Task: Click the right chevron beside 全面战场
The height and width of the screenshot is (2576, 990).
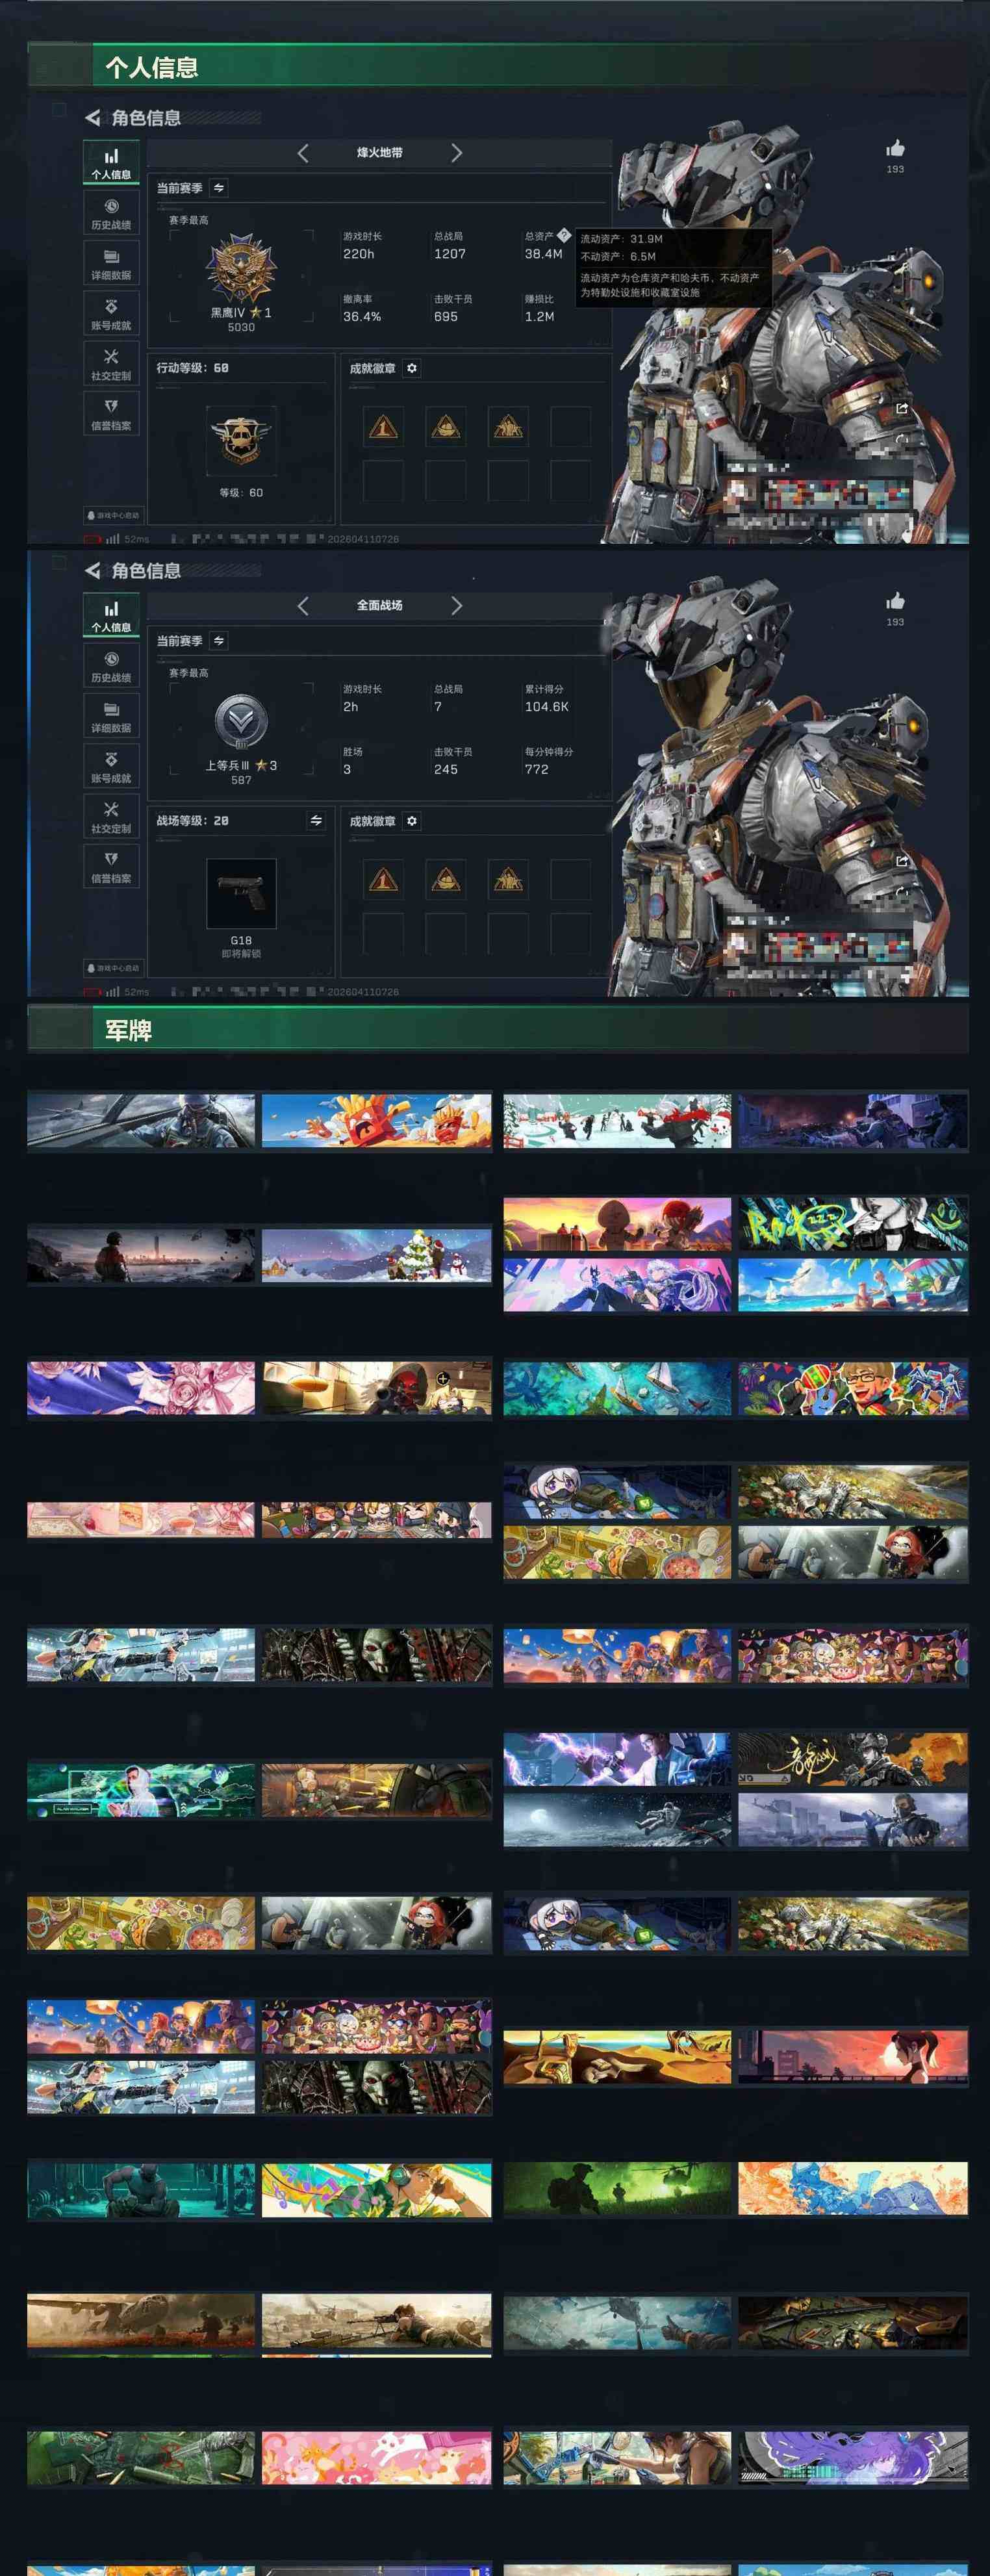Action: point(456,606)
